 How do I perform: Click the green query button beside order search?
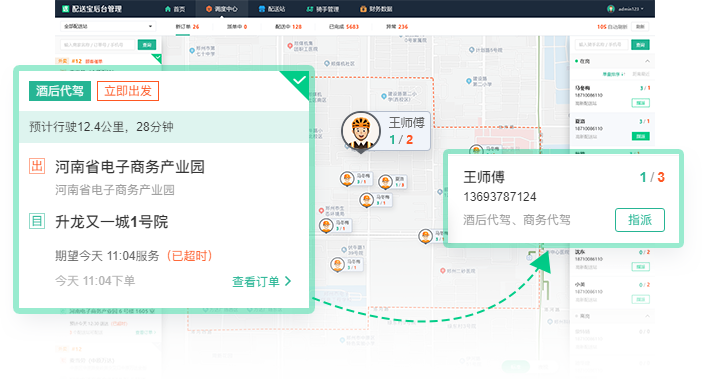click(147, 45)
